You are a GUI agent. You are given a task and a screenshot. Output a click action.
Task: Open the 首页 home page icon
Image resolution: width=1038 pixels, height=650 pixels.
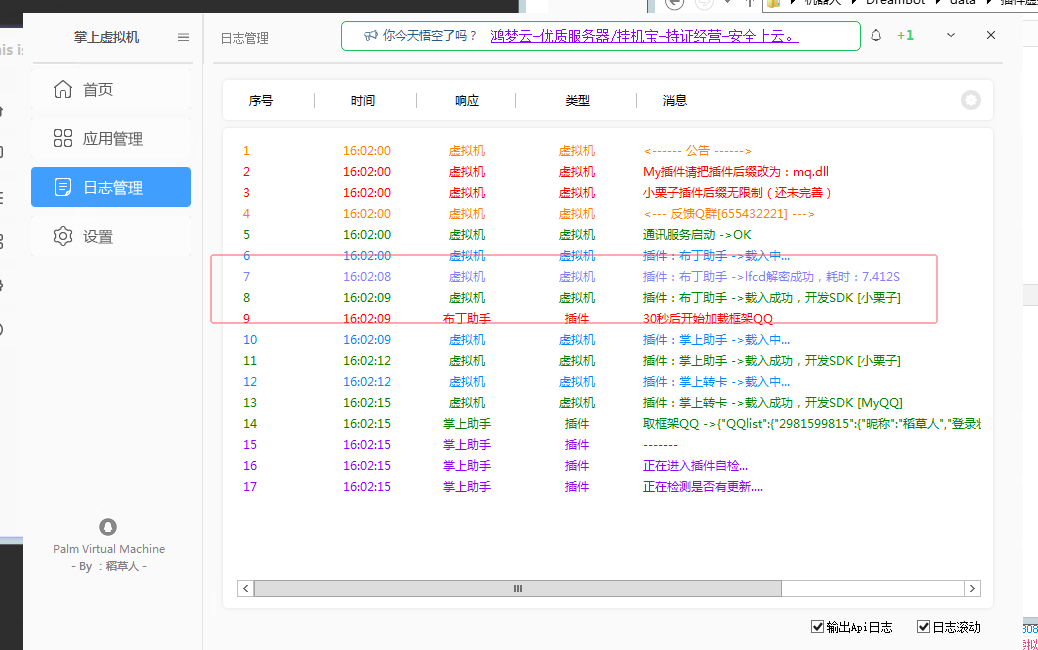coord(62,88)
